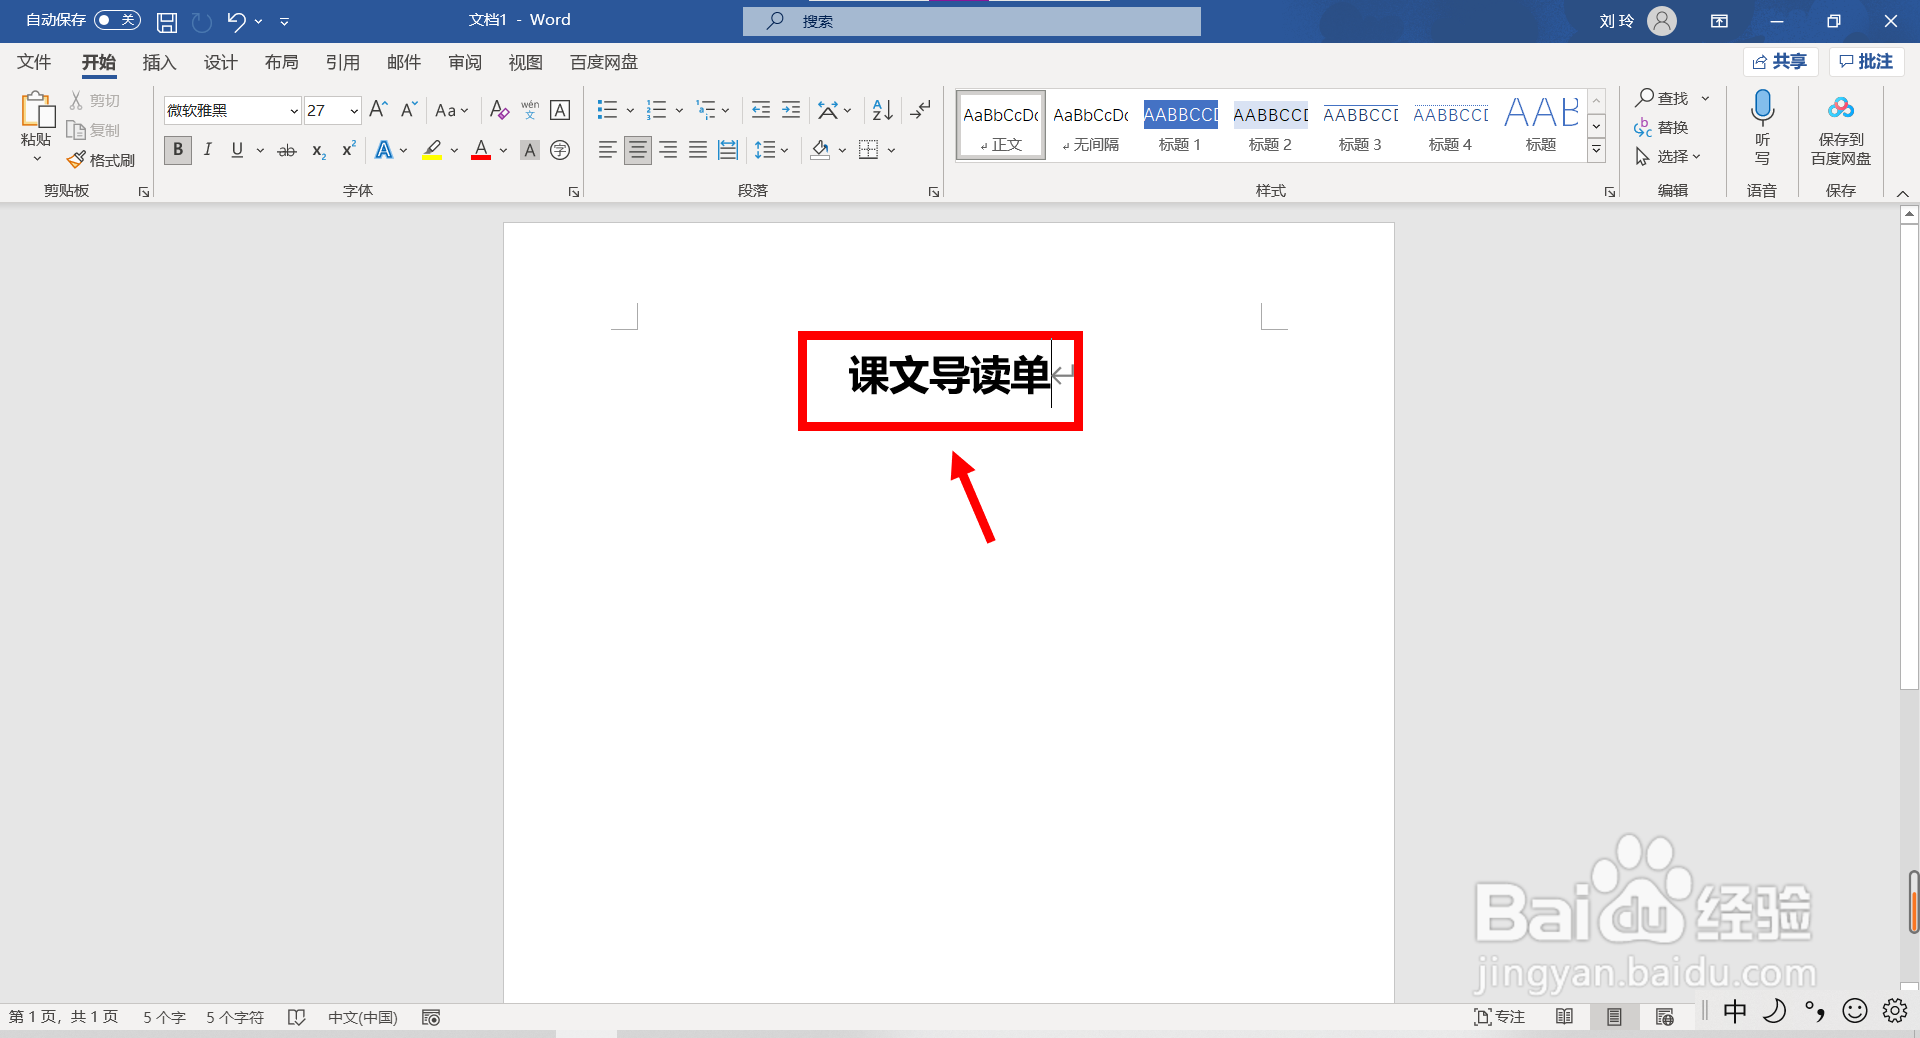Click the Undo icon
Viewport: 1920px width, 1038px height.
236,21
